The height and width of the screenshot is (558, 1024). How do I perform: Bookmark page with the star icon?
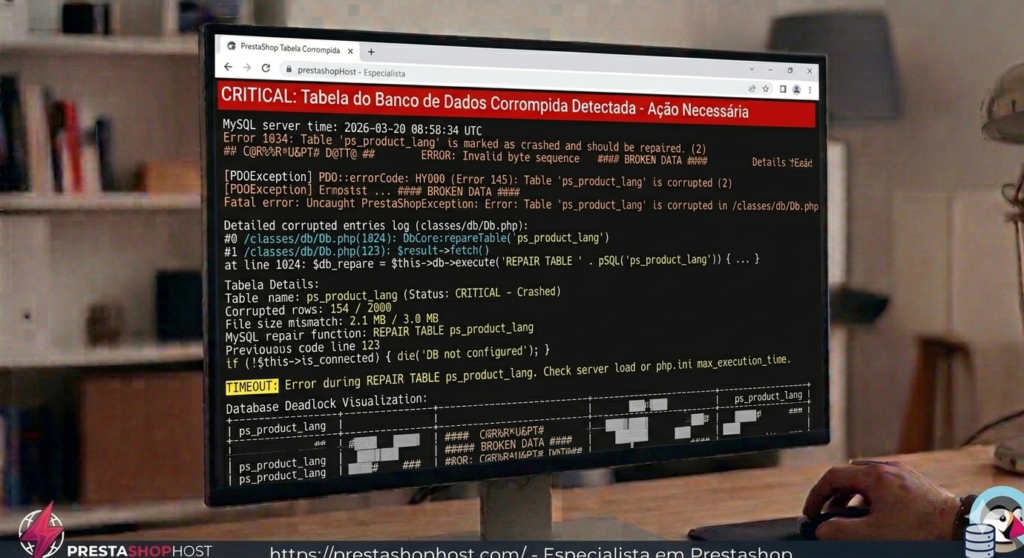[x=765, y=89]
